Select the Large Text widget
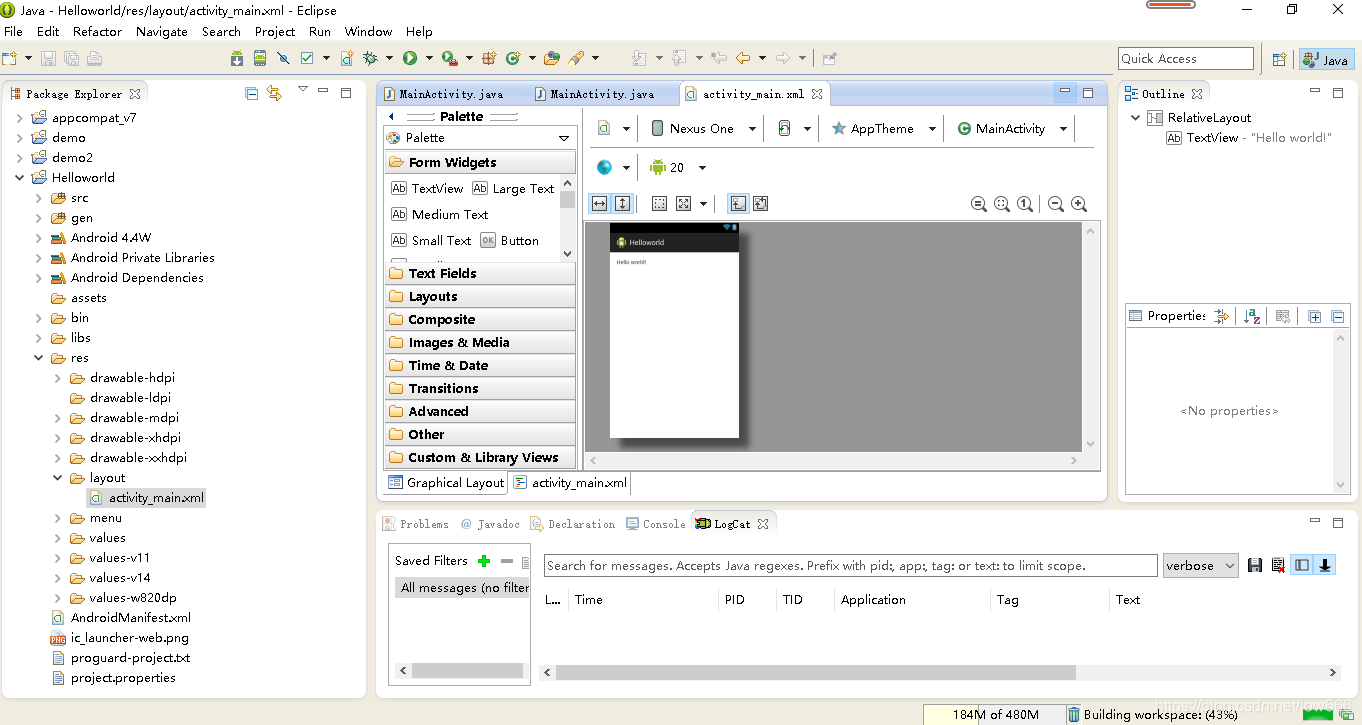The height and width of the screenshot is (725, 1362). point(513,188)
